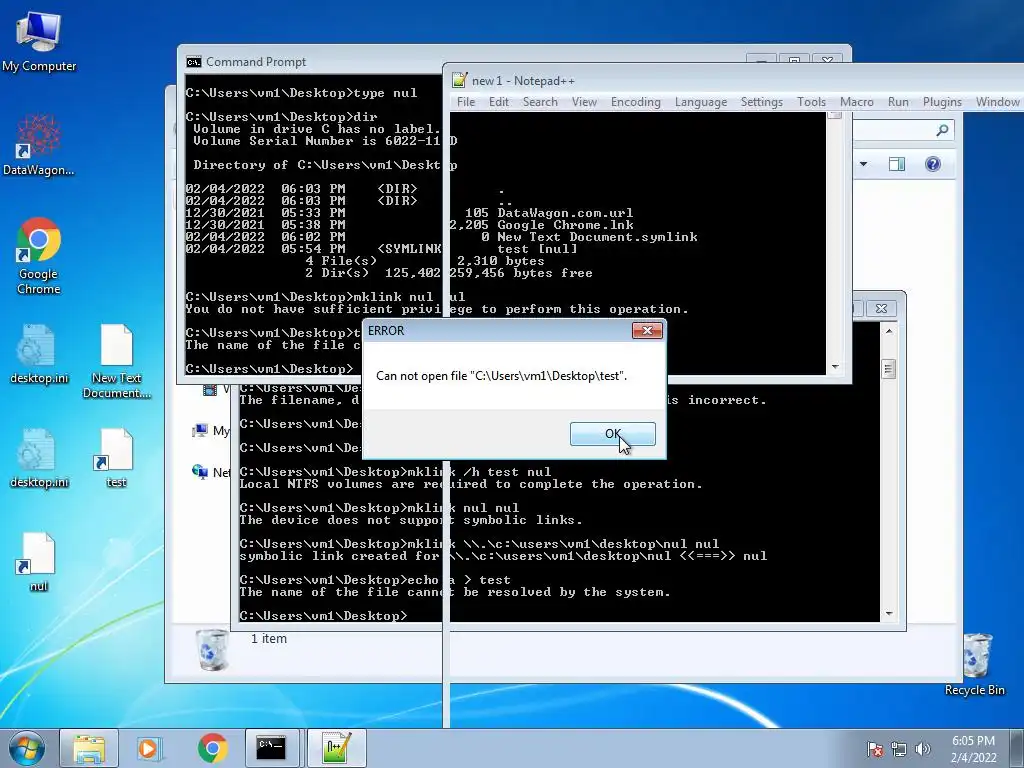
Task: Select desktop.ini beside the test shortcut
Action: [x=39, y=458]
